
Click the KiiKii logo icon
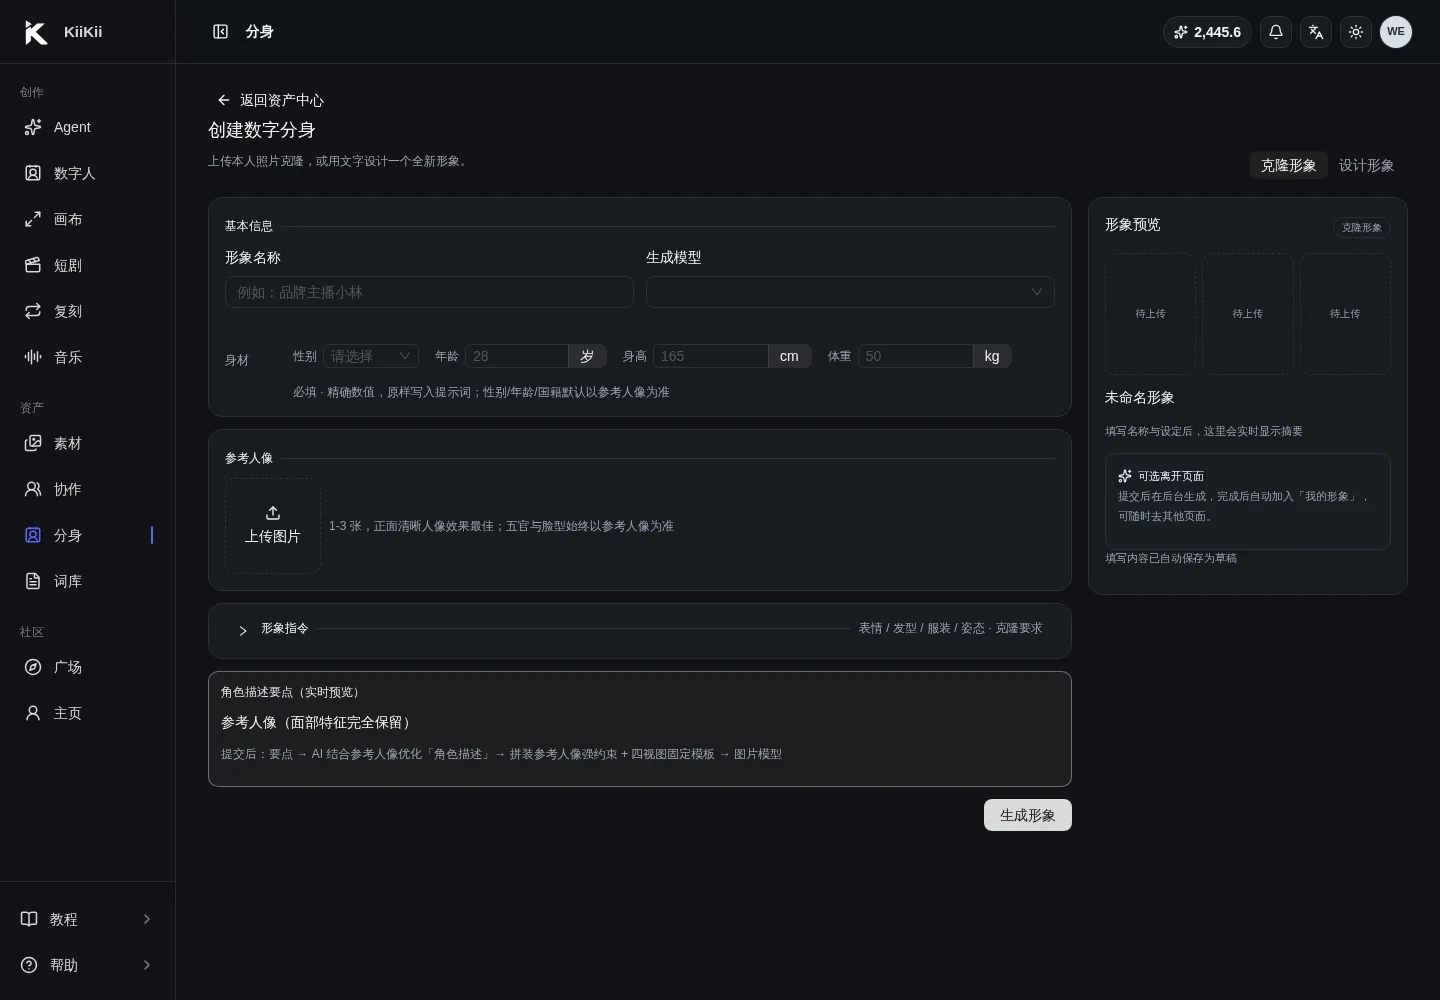pyautogui.click(x=36, y=32)
